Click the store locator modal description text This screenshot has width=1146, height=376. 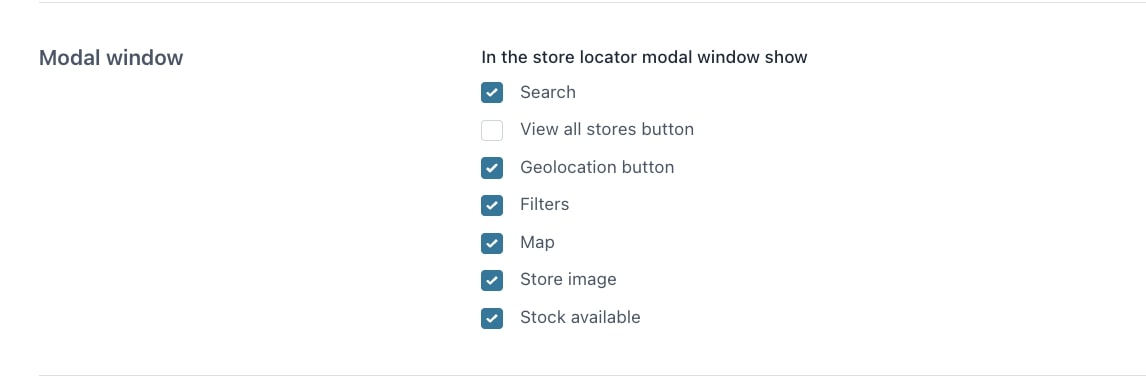click(x=645, y=57)
